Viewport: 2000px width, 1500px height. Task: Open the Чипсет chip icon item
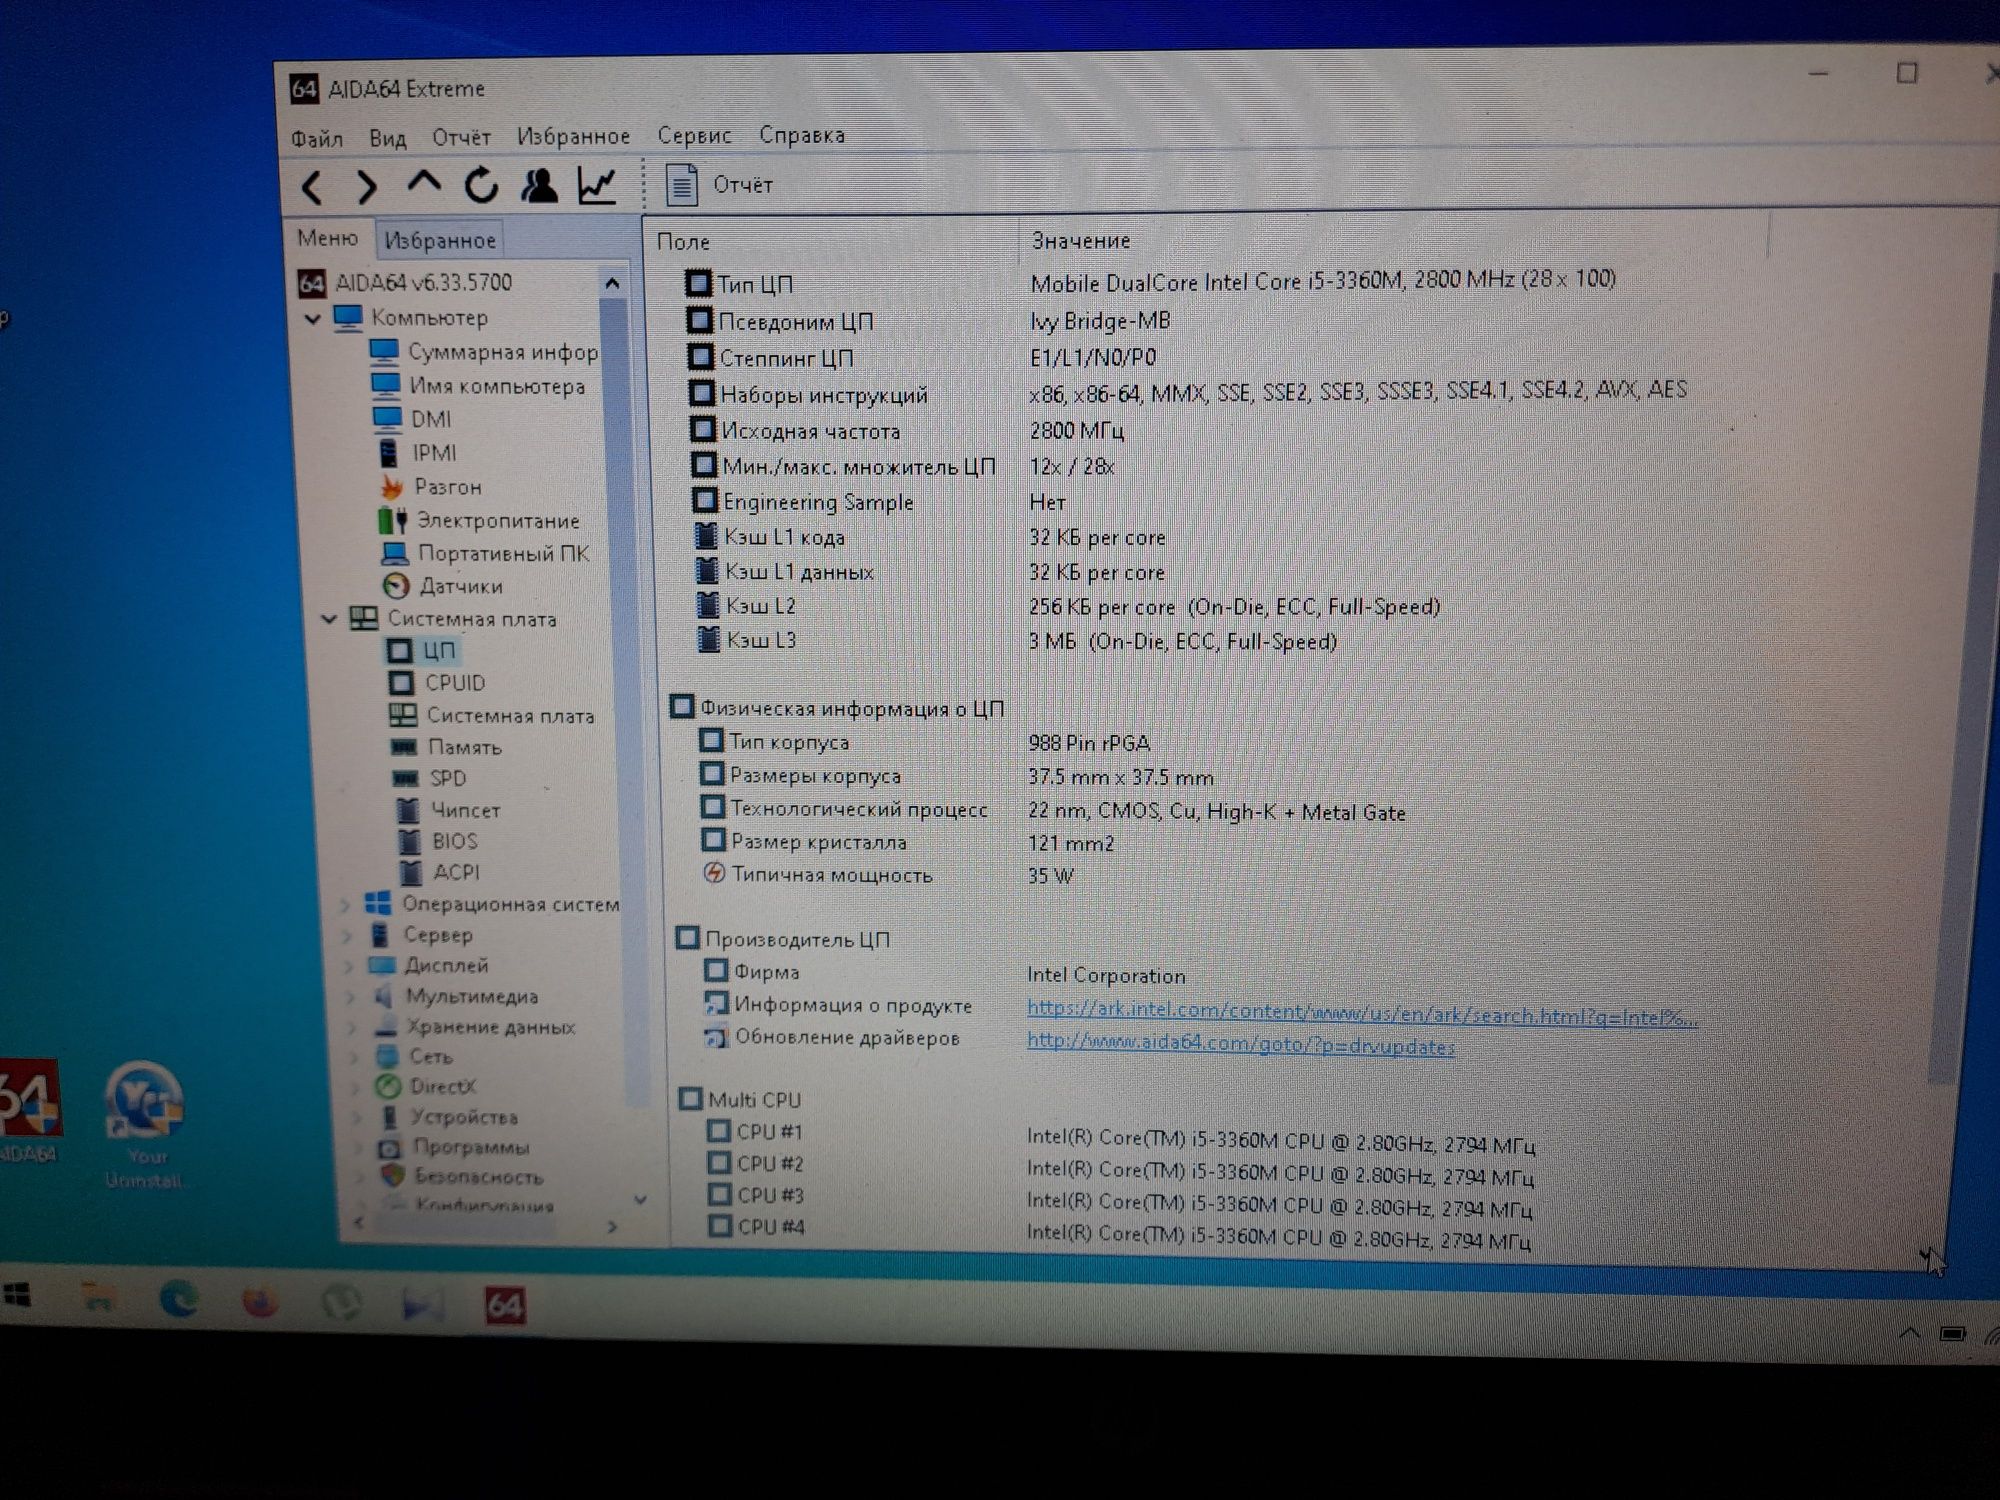pyautogui.click(x=449, y=810)
